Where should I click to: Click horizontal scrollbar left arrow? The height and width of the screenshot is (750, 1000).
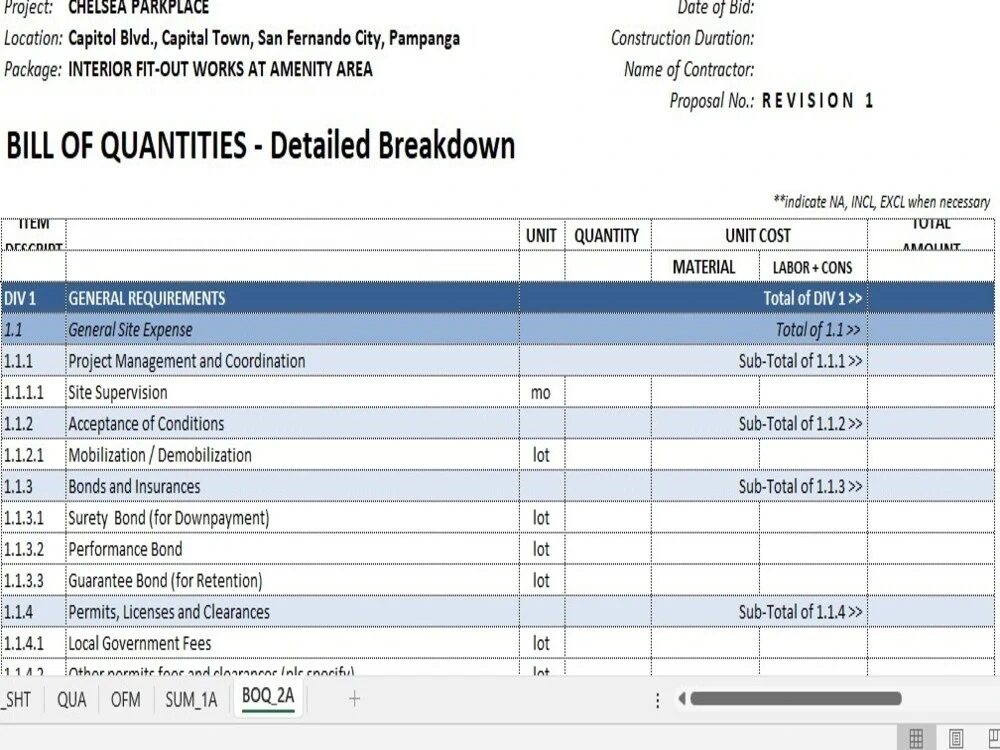(x=682, y=699)
